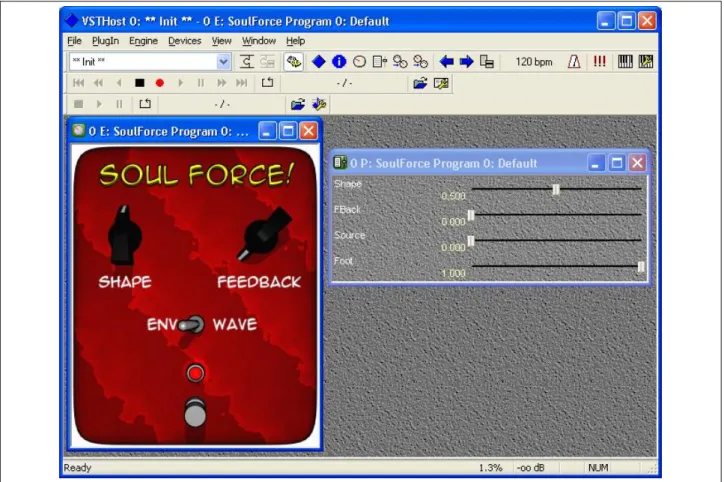Screen dimensions: 724x482
Task: Click the skip-to-end button in player bar
Action: pyautogui.click(x=241, y=83)
